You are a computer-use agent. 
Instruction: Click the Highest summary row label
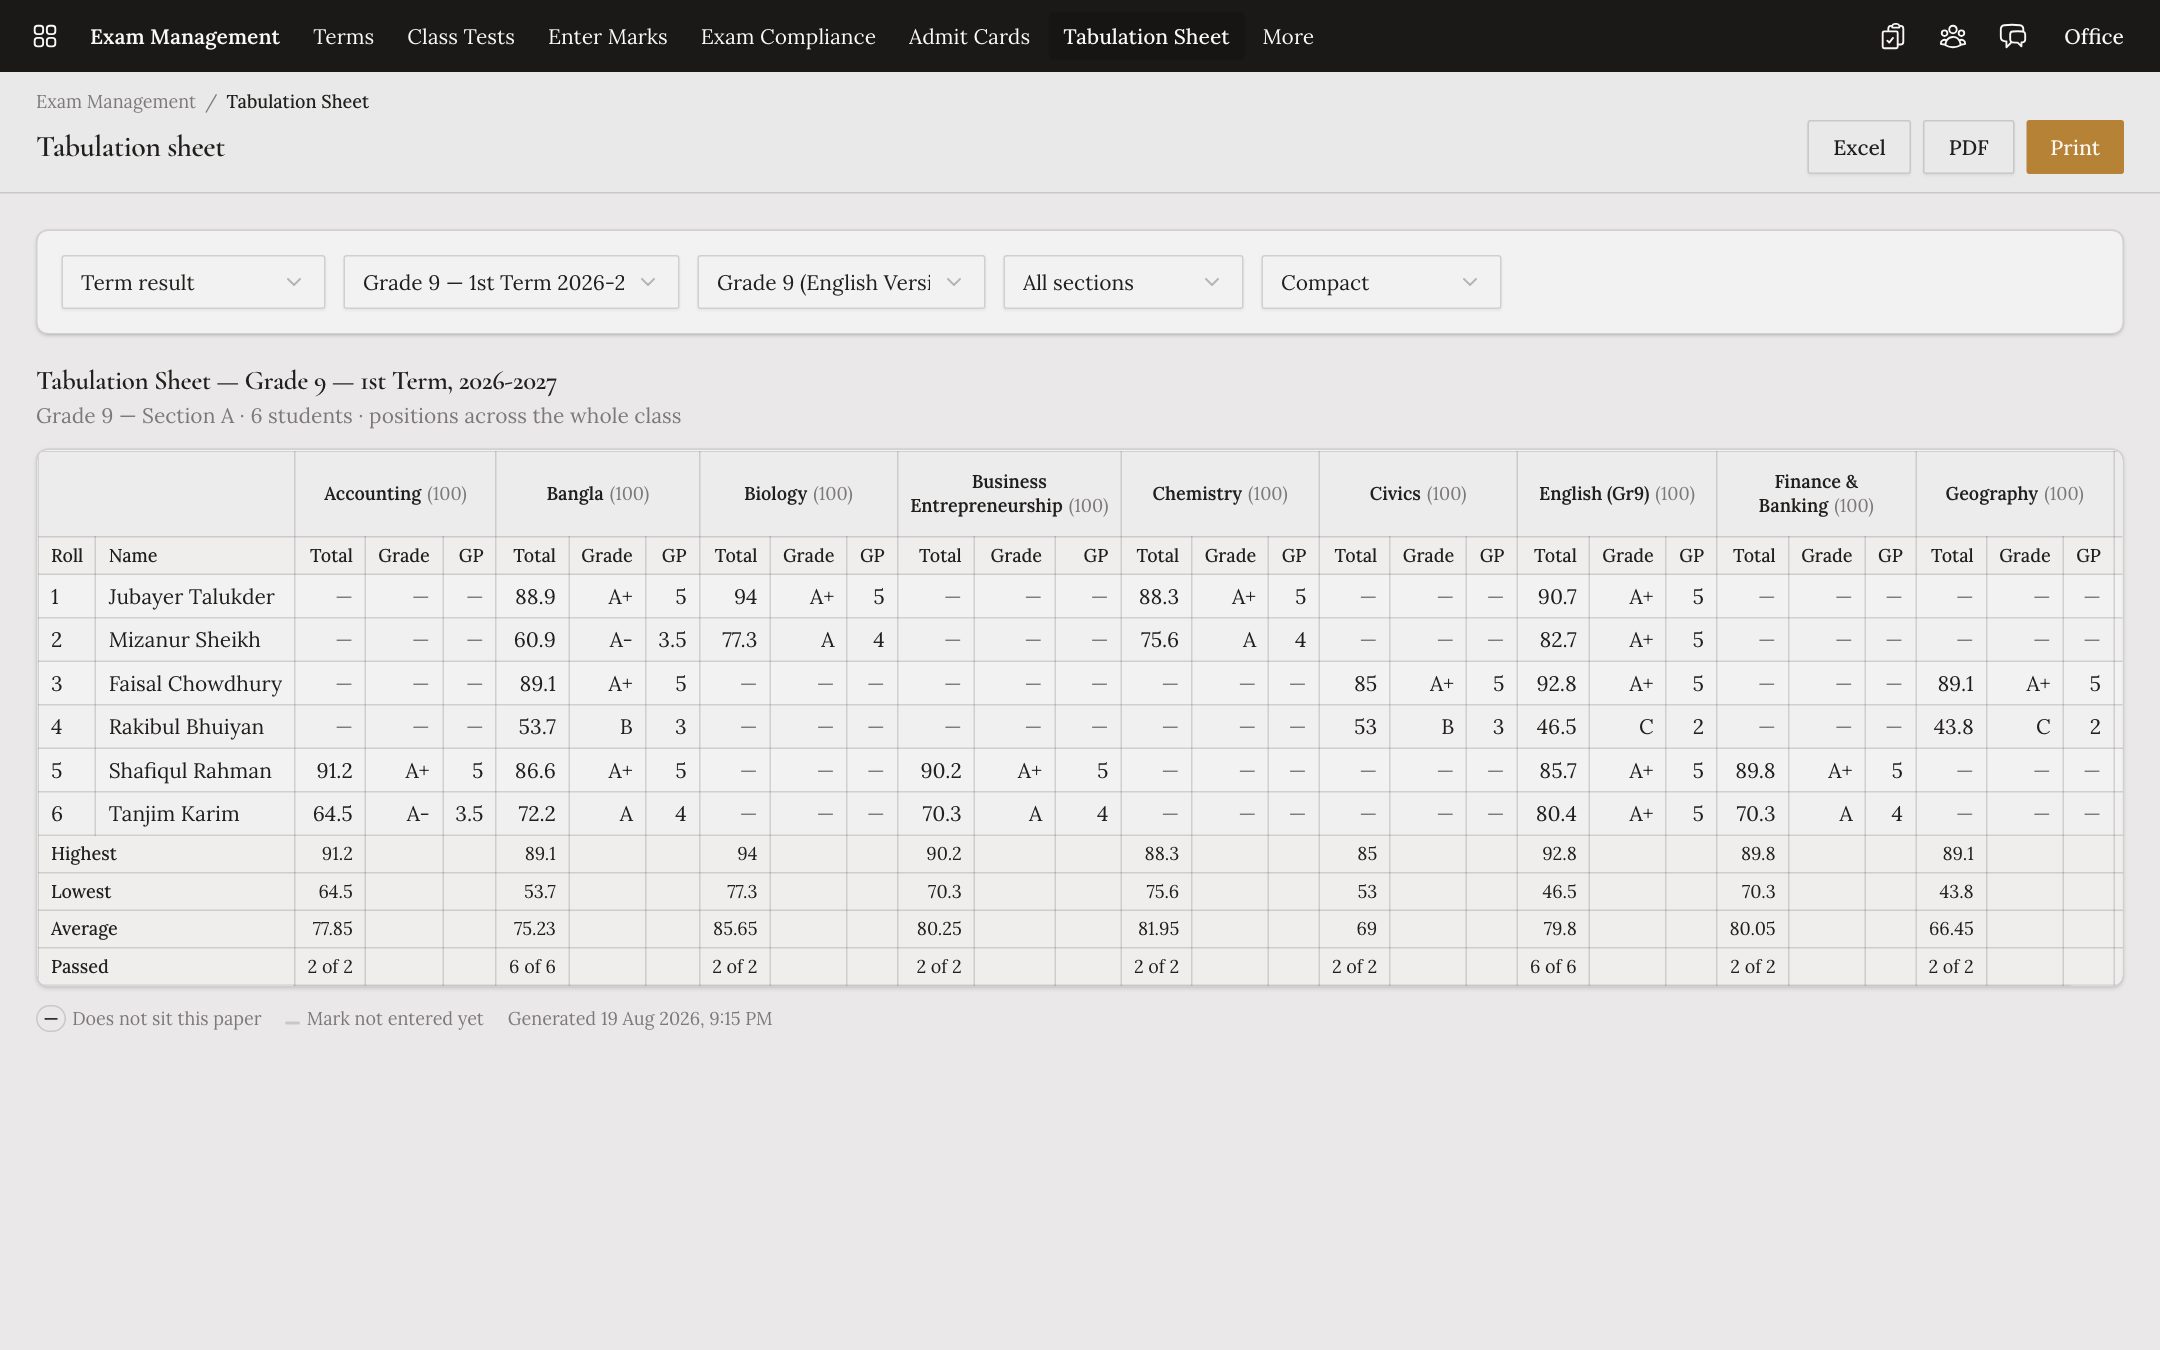pyautogui.click(x=84, y=853)
